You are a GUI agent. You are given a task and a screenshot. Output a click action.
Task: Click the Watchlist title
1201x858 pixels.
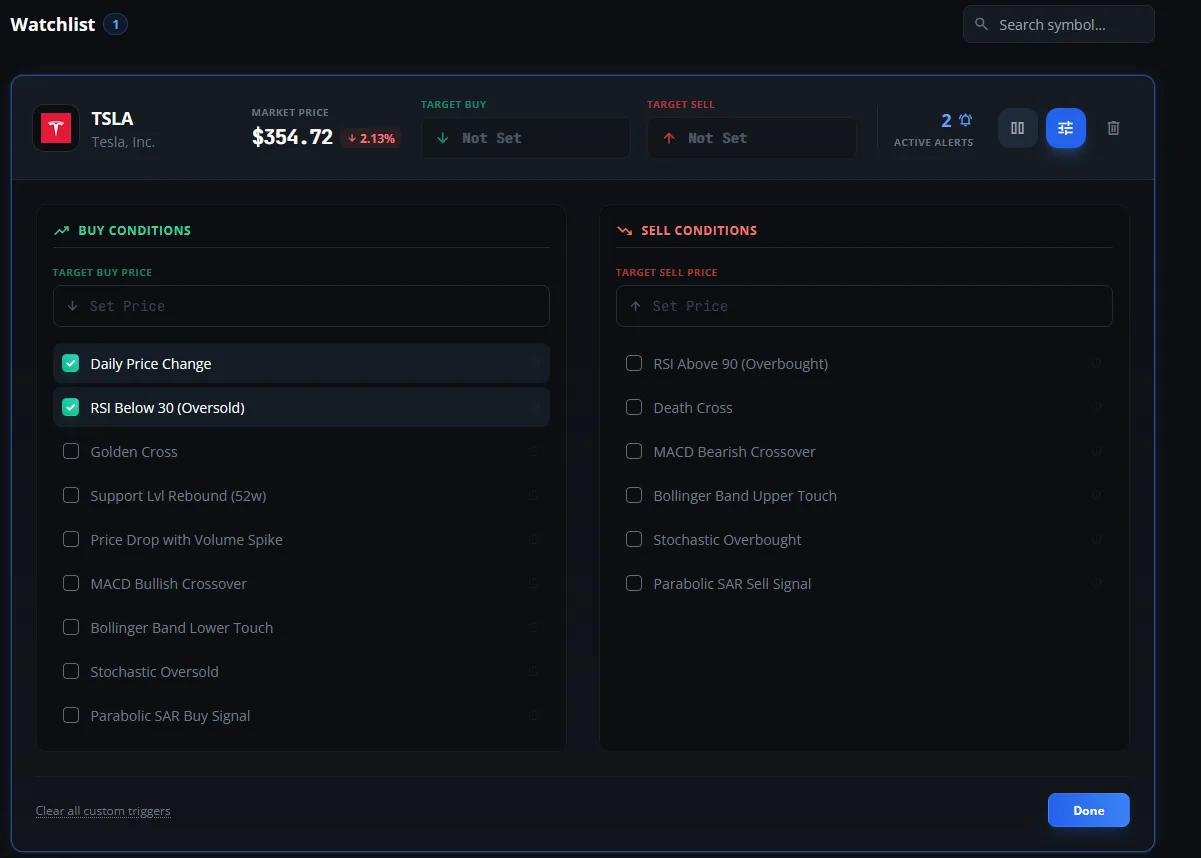click(x=53, y=24)
